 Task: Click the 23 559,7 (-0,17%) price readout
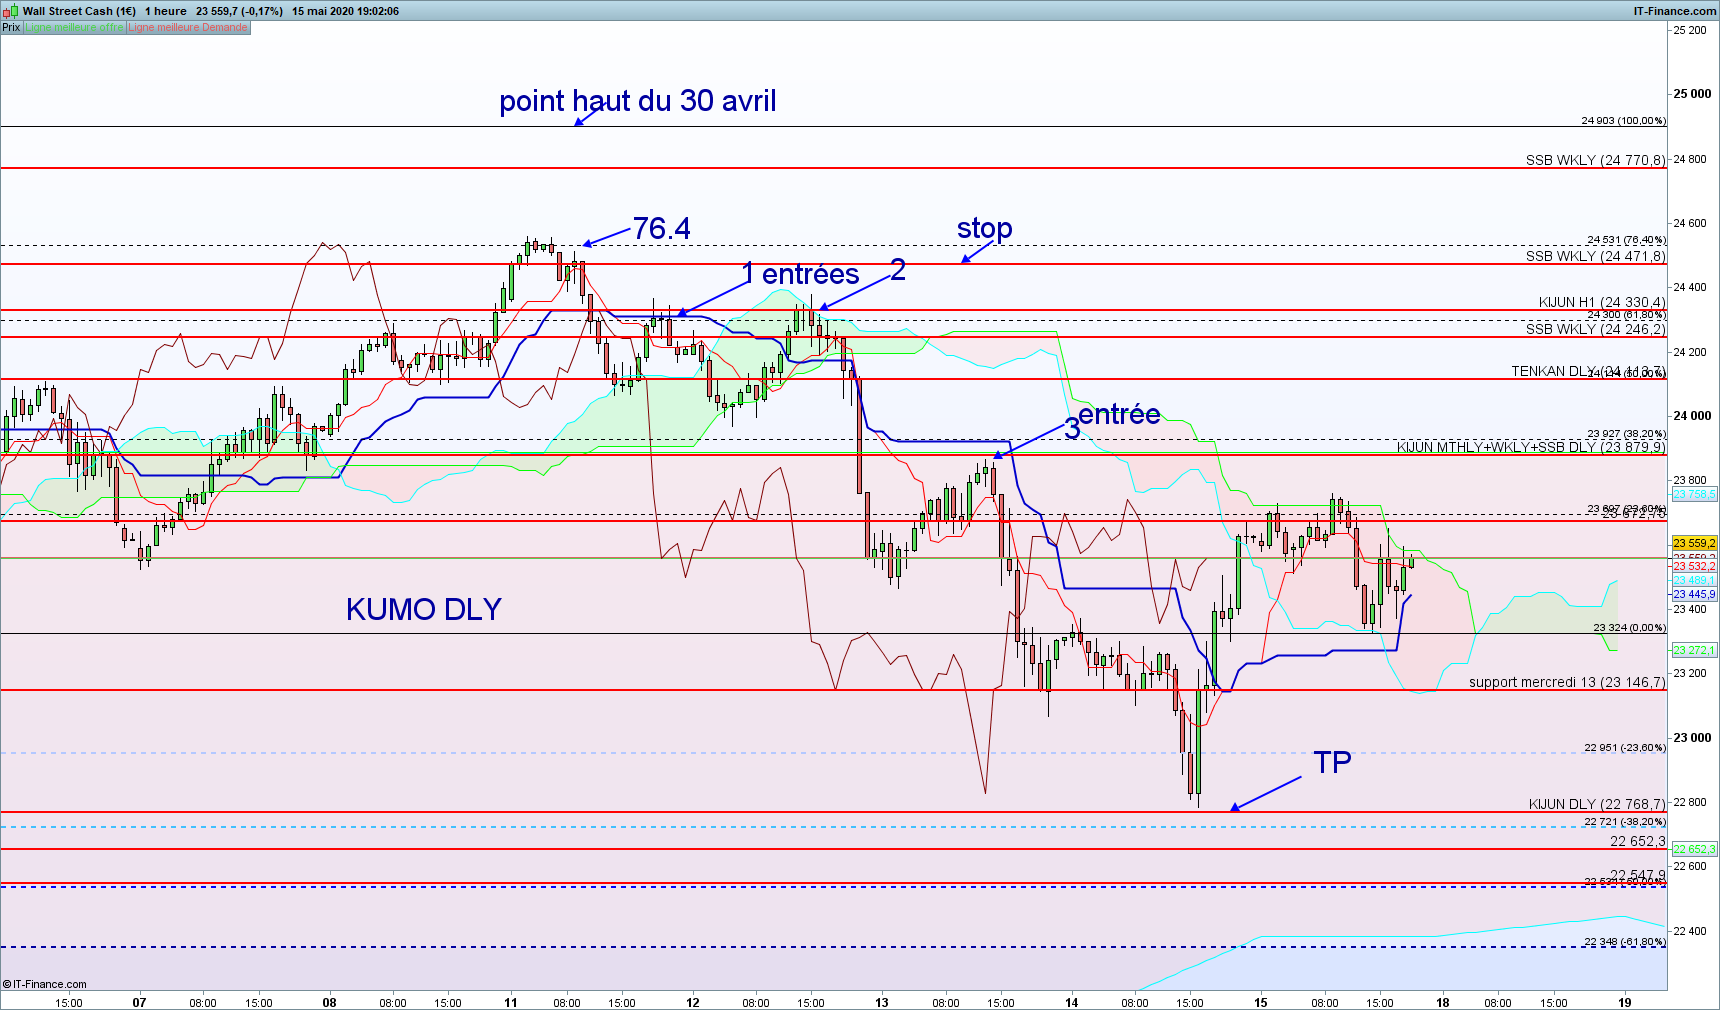pos(239,11)
